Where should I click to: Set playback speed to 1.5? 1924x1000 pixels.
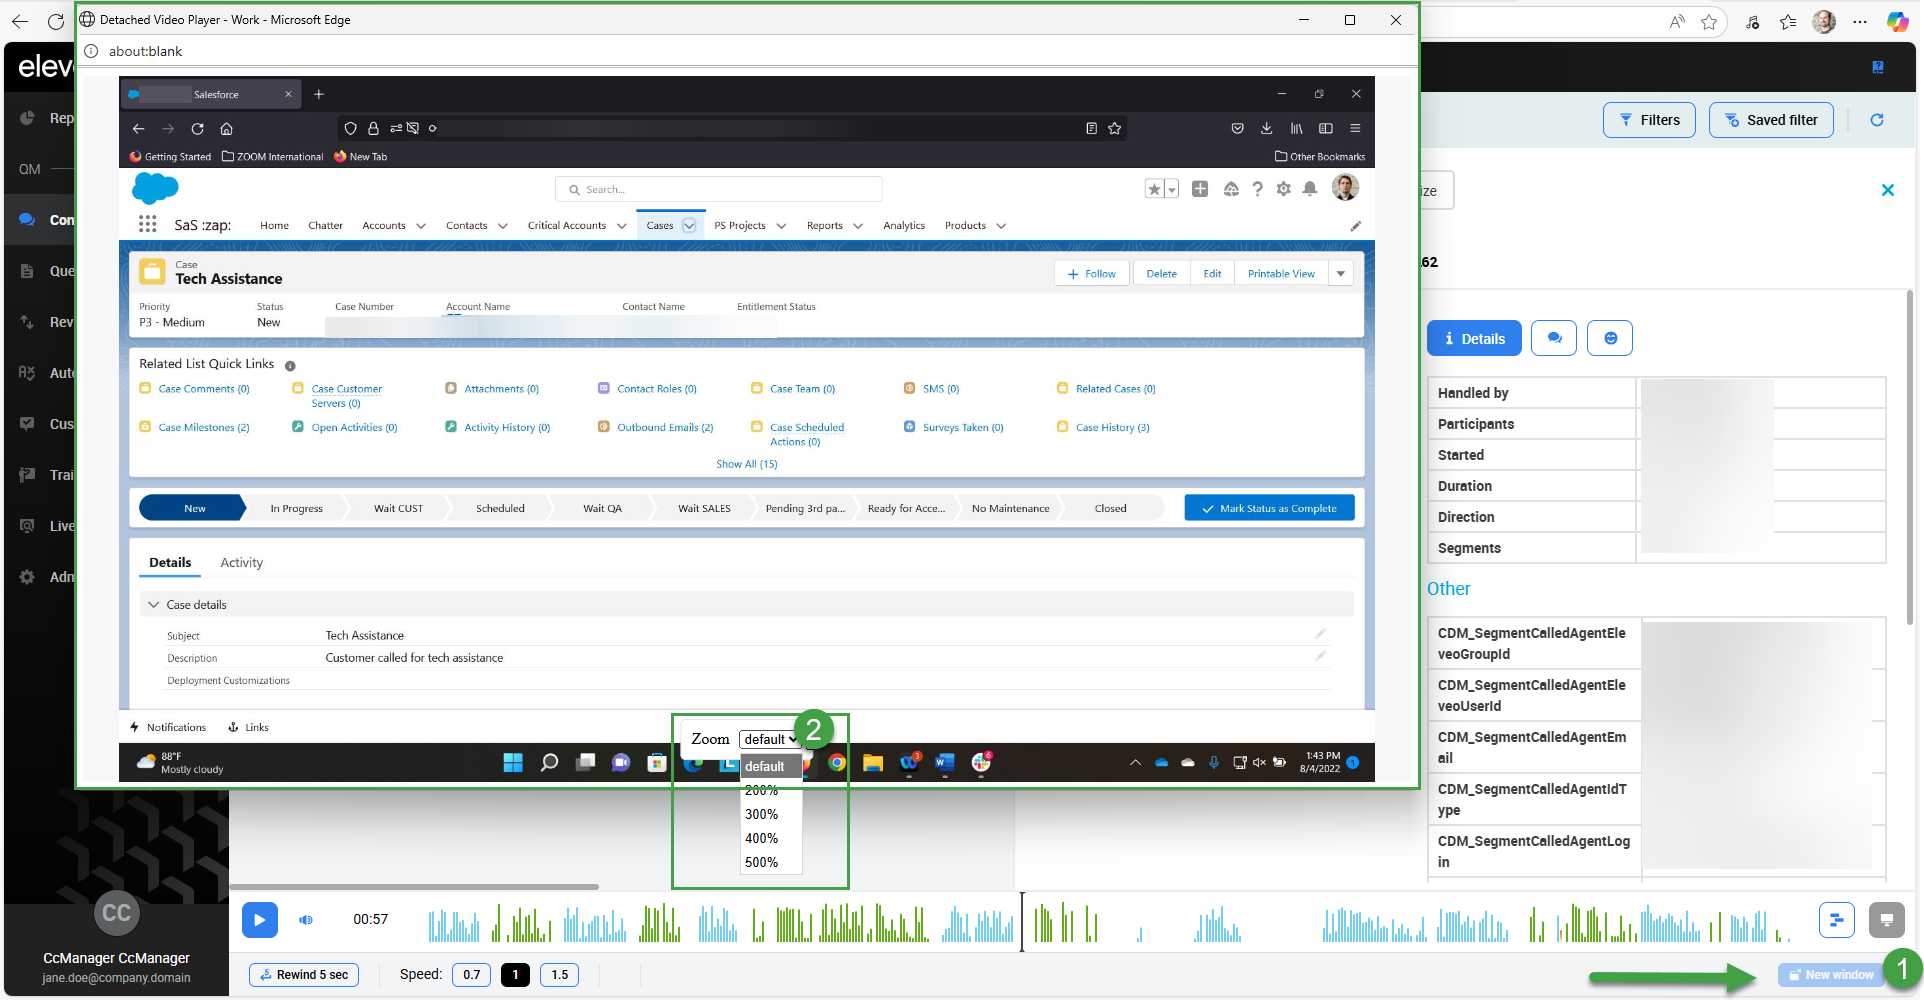point(559,975)
